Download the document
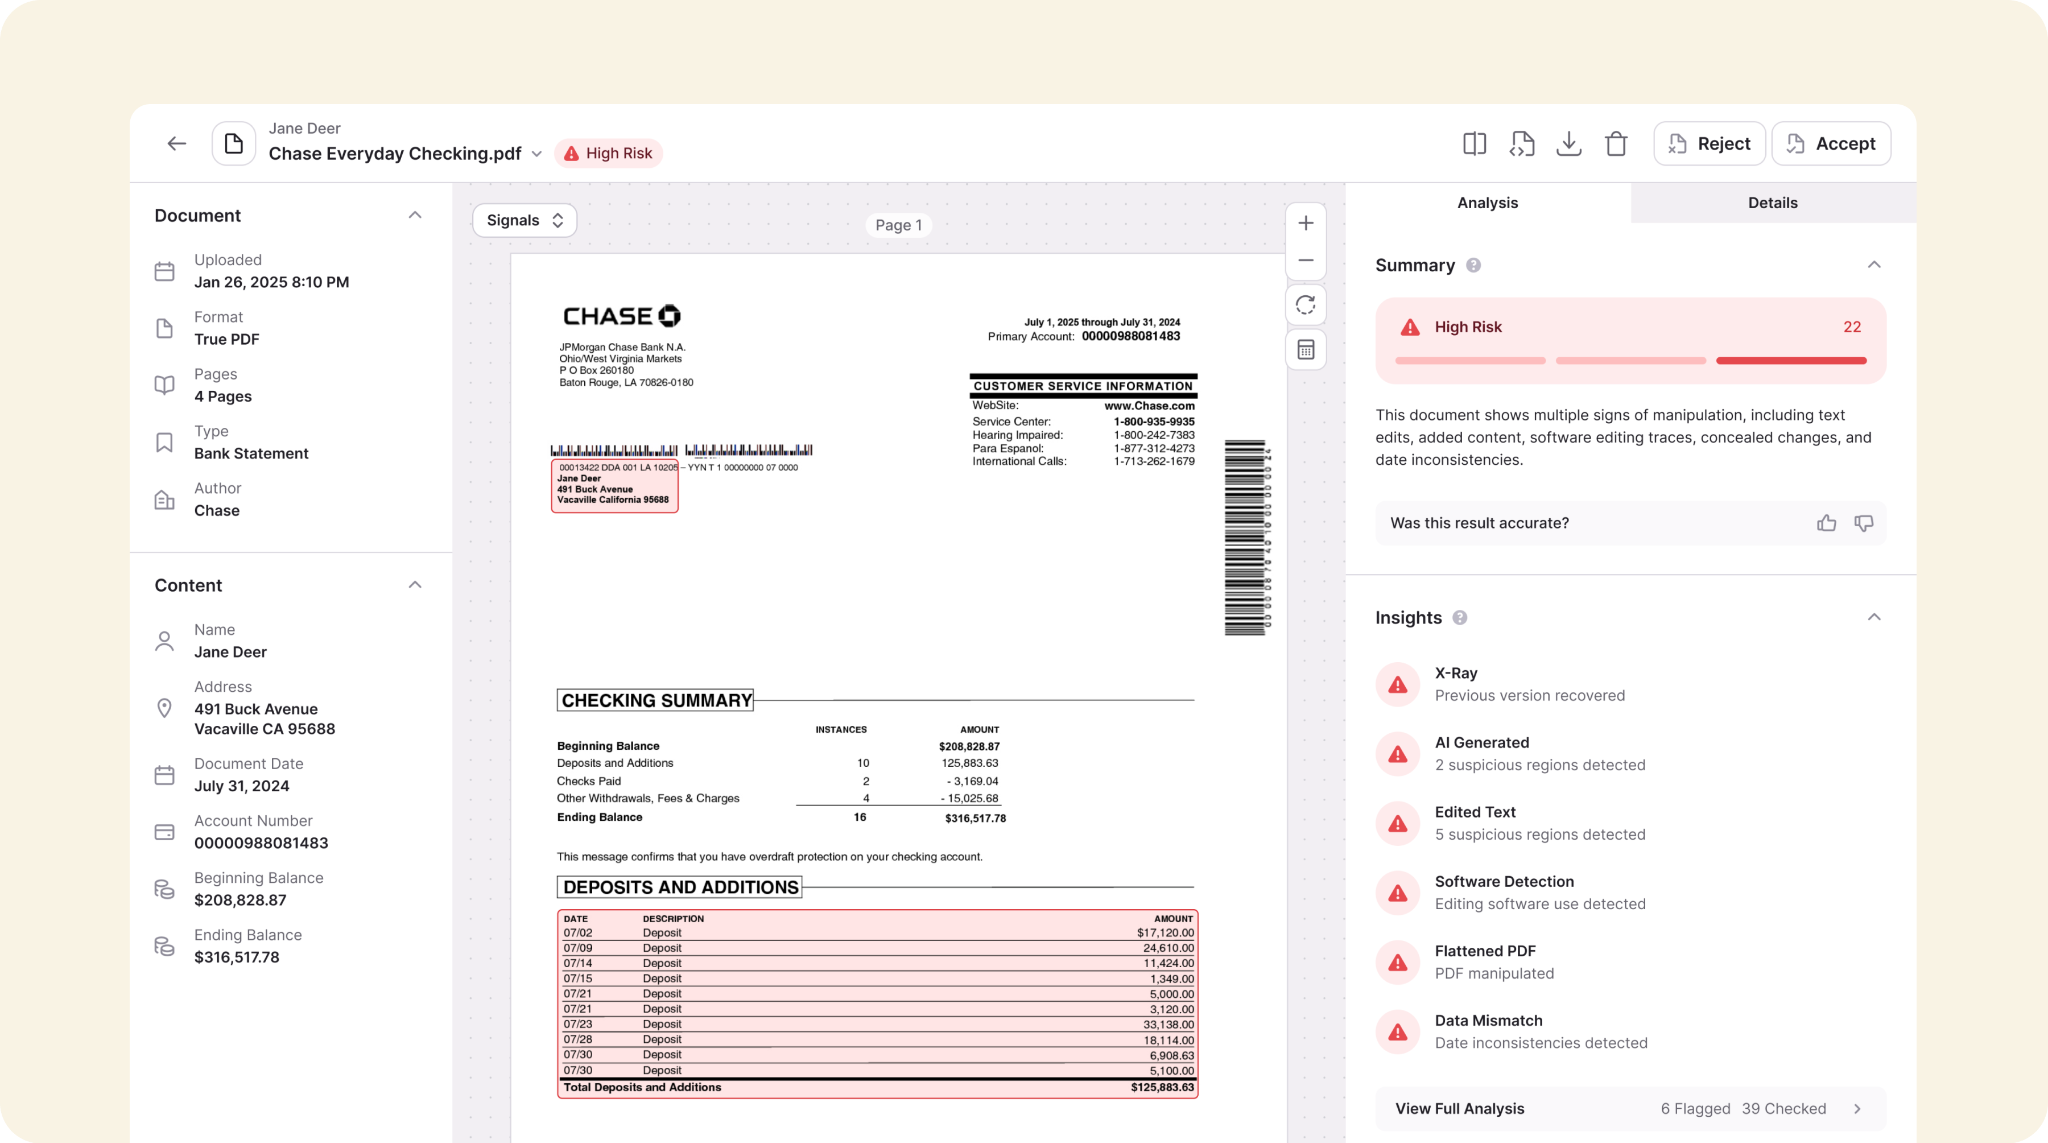Screen dimensions: 2048x1143 1569,144
